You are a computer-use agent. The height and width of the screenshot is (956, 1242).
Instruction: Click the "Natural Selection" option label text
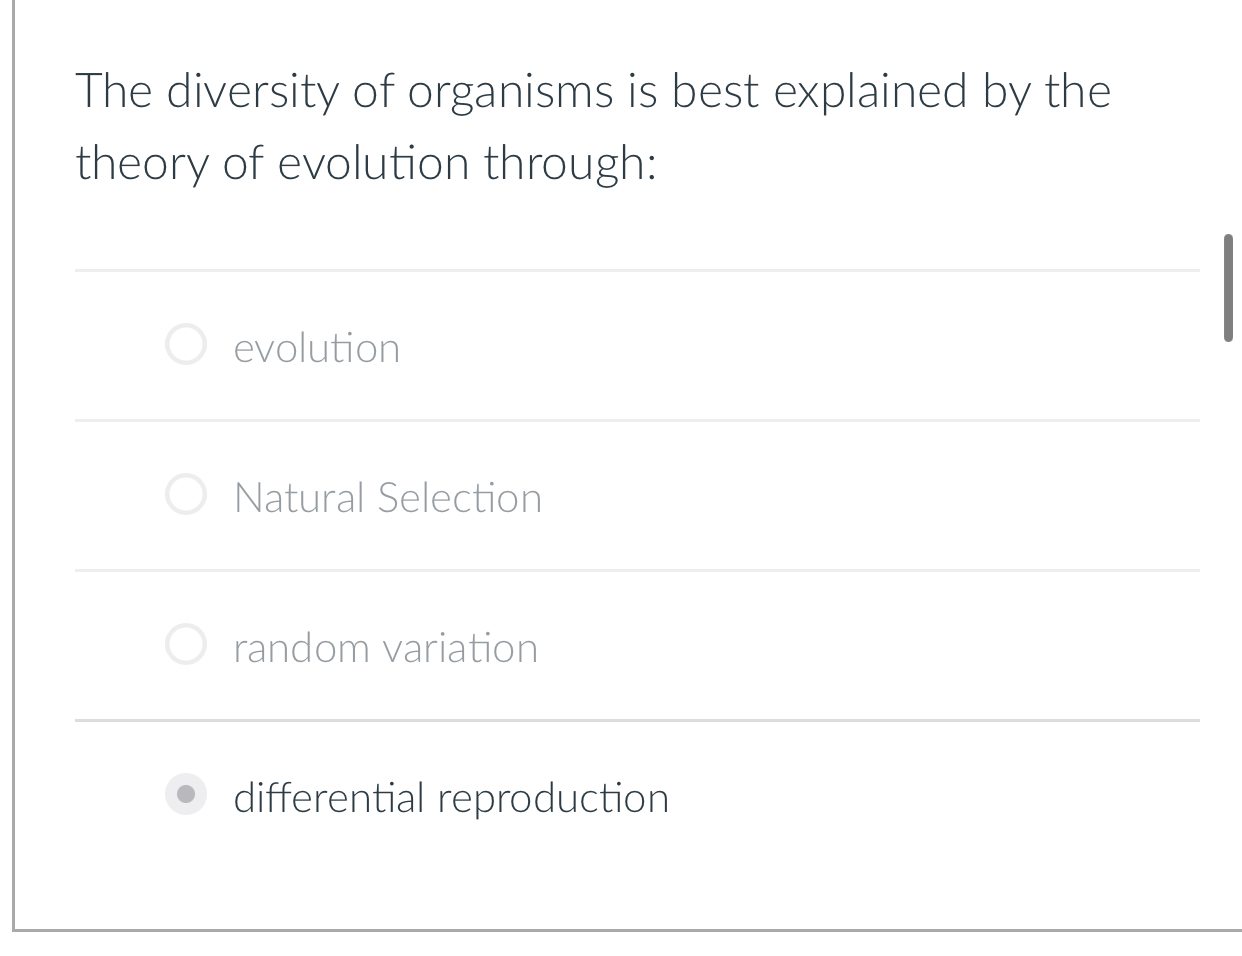387,497
